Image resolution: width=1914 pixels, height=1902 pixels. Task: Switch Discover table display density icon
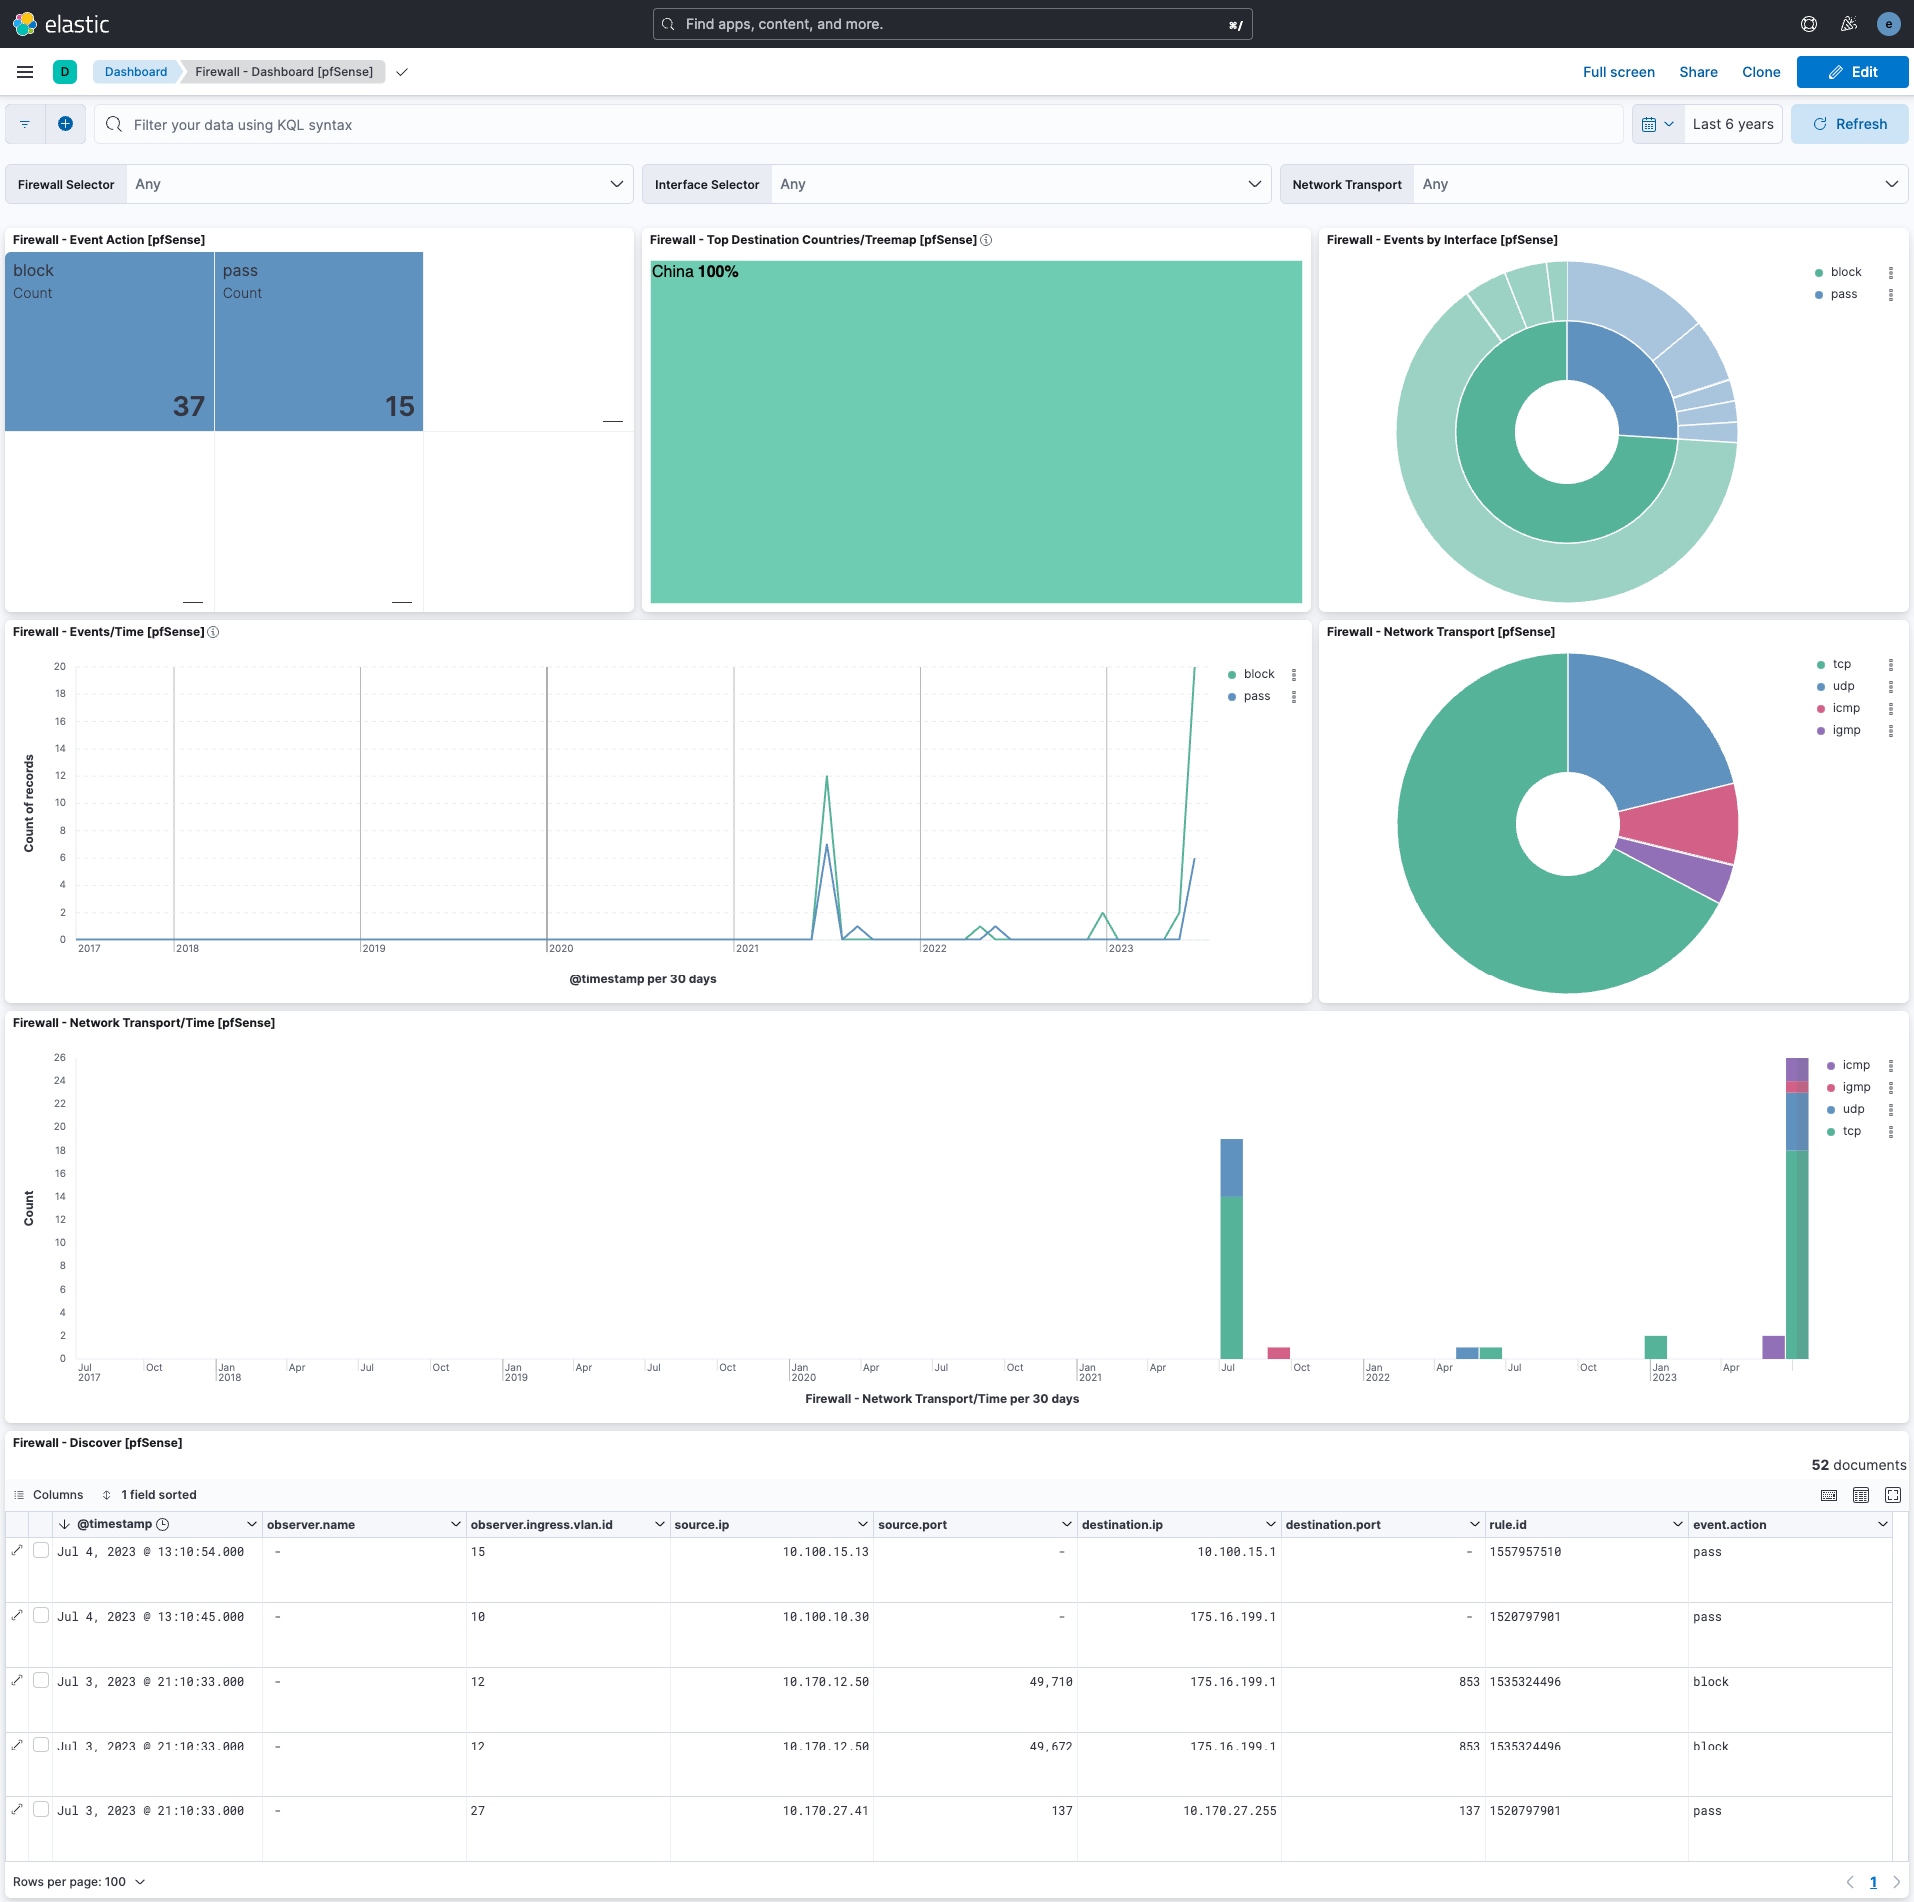coord(1861,1494)
